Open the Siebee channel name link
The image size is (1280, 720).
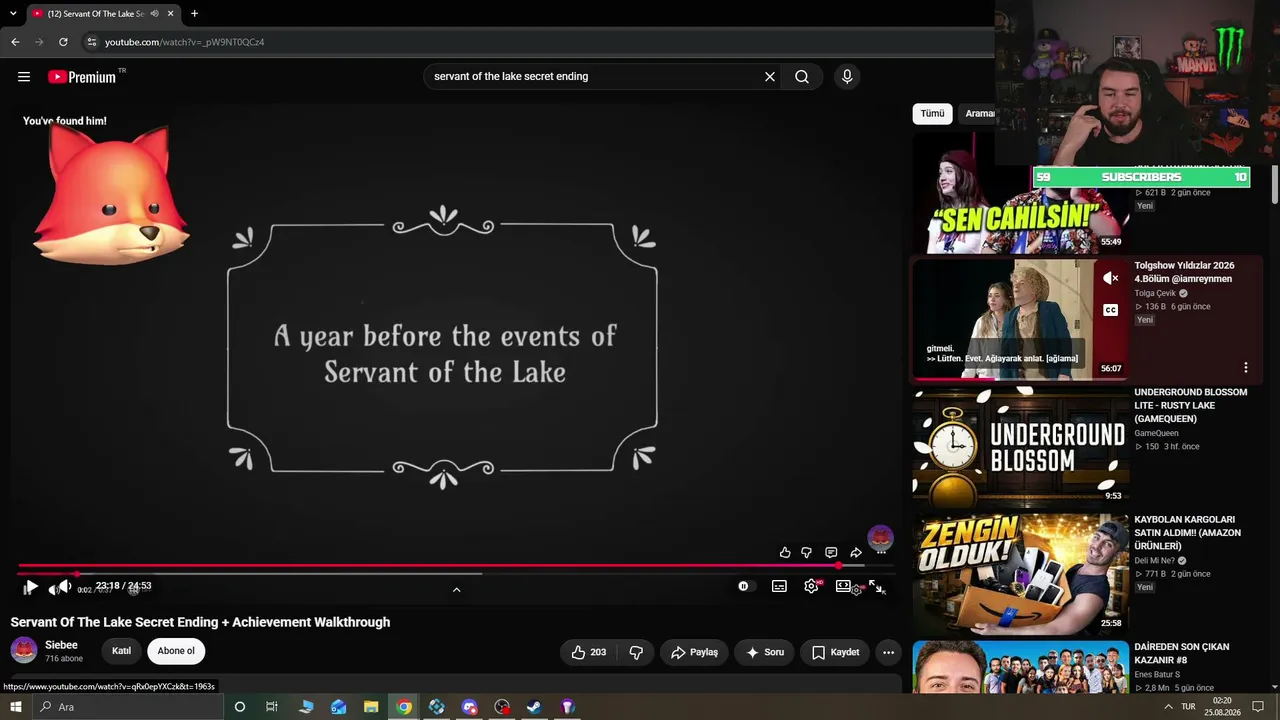point(61,645)
